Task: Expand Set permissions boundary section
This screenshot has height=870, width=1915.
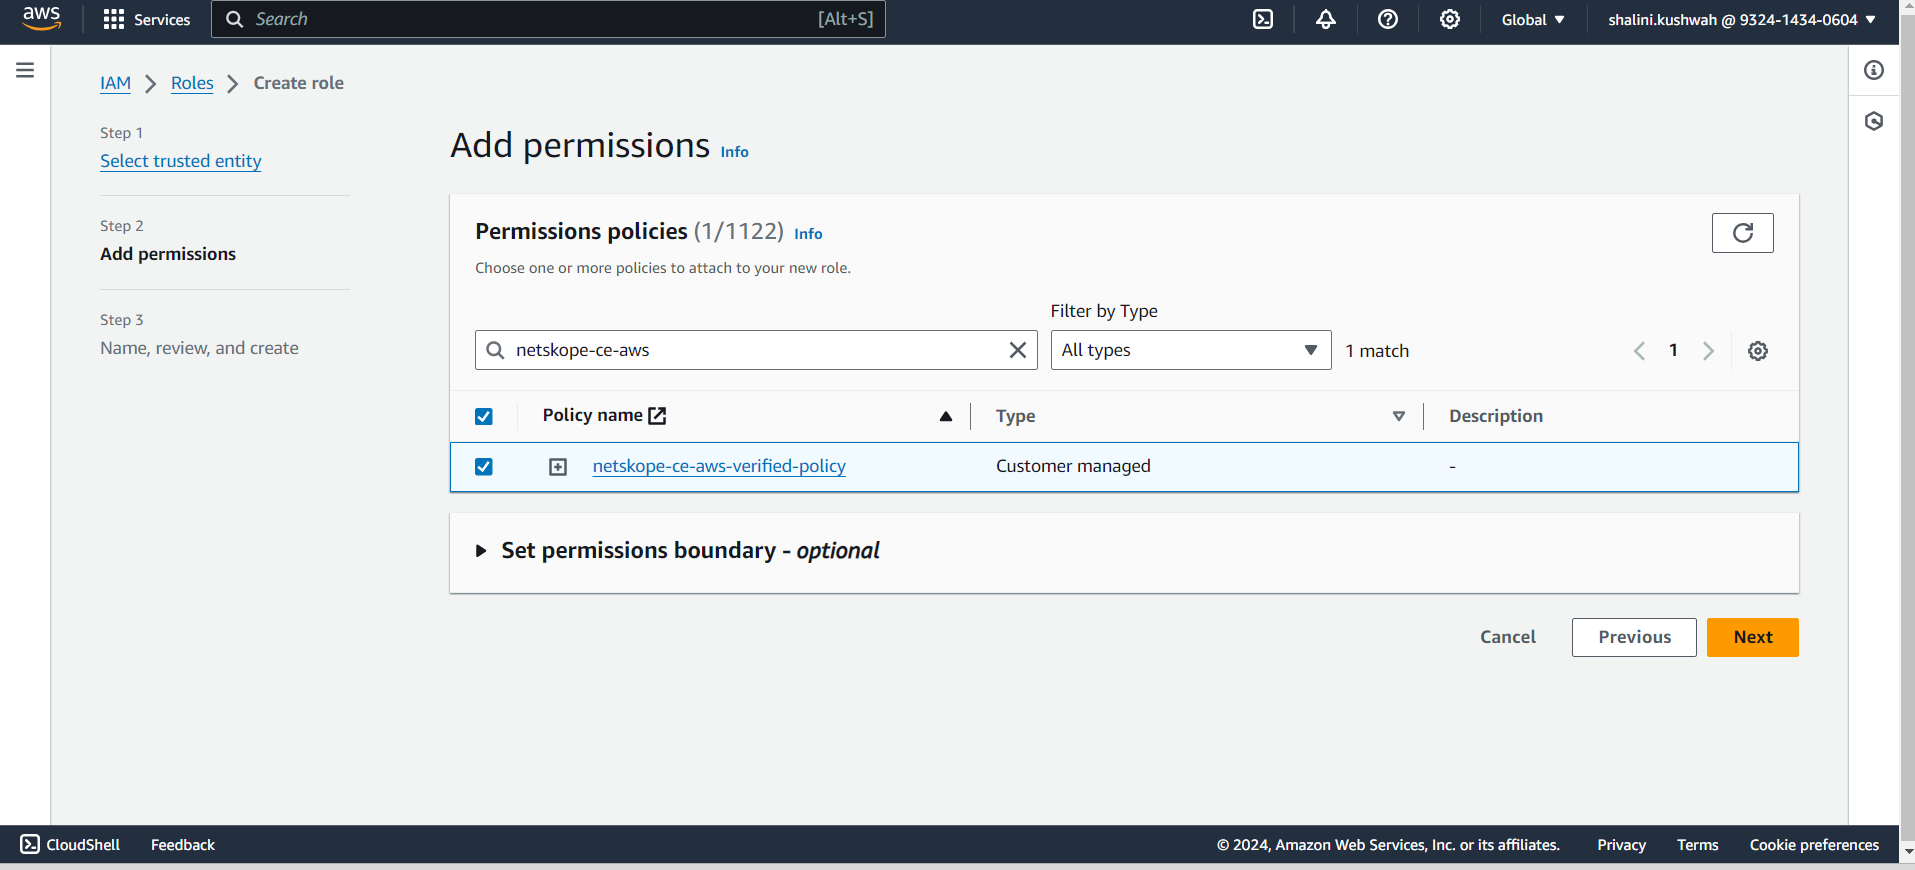Action: pyautogui.click(x=678, y=551)
